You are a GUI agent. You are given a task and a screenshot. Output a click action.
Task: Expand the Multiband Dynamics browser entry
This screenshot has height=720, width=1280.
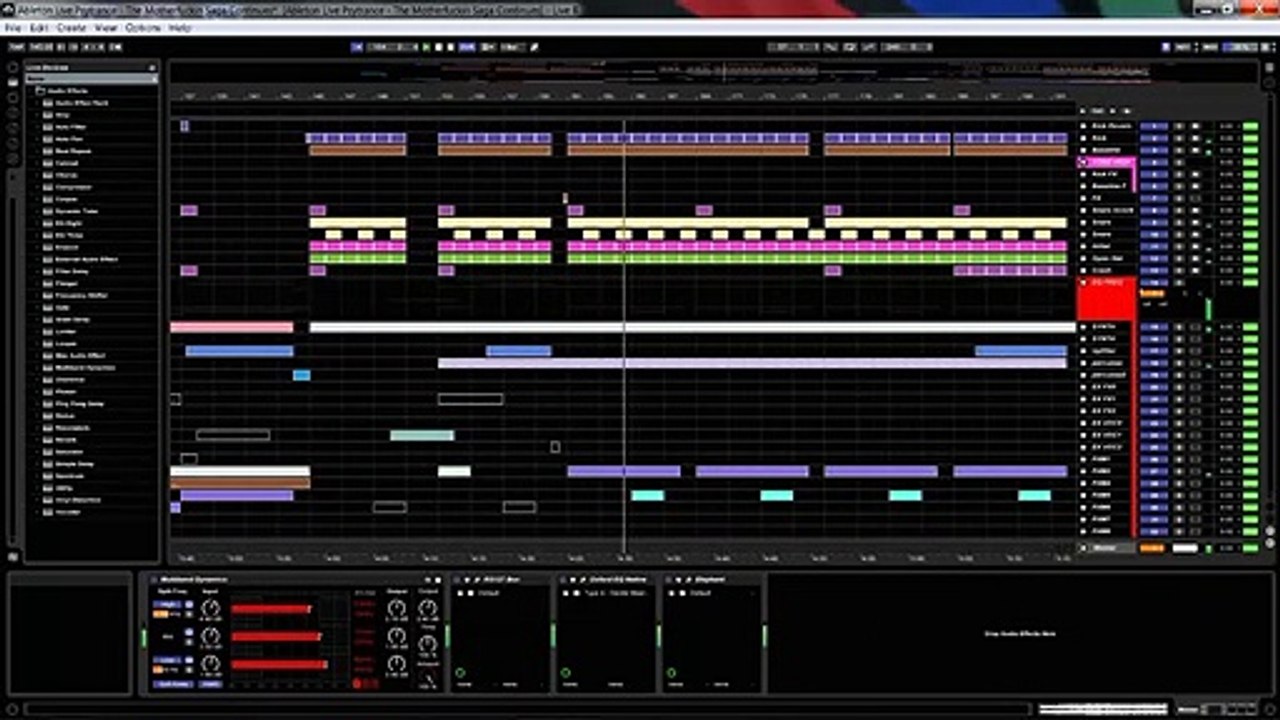tap(38, 367)
